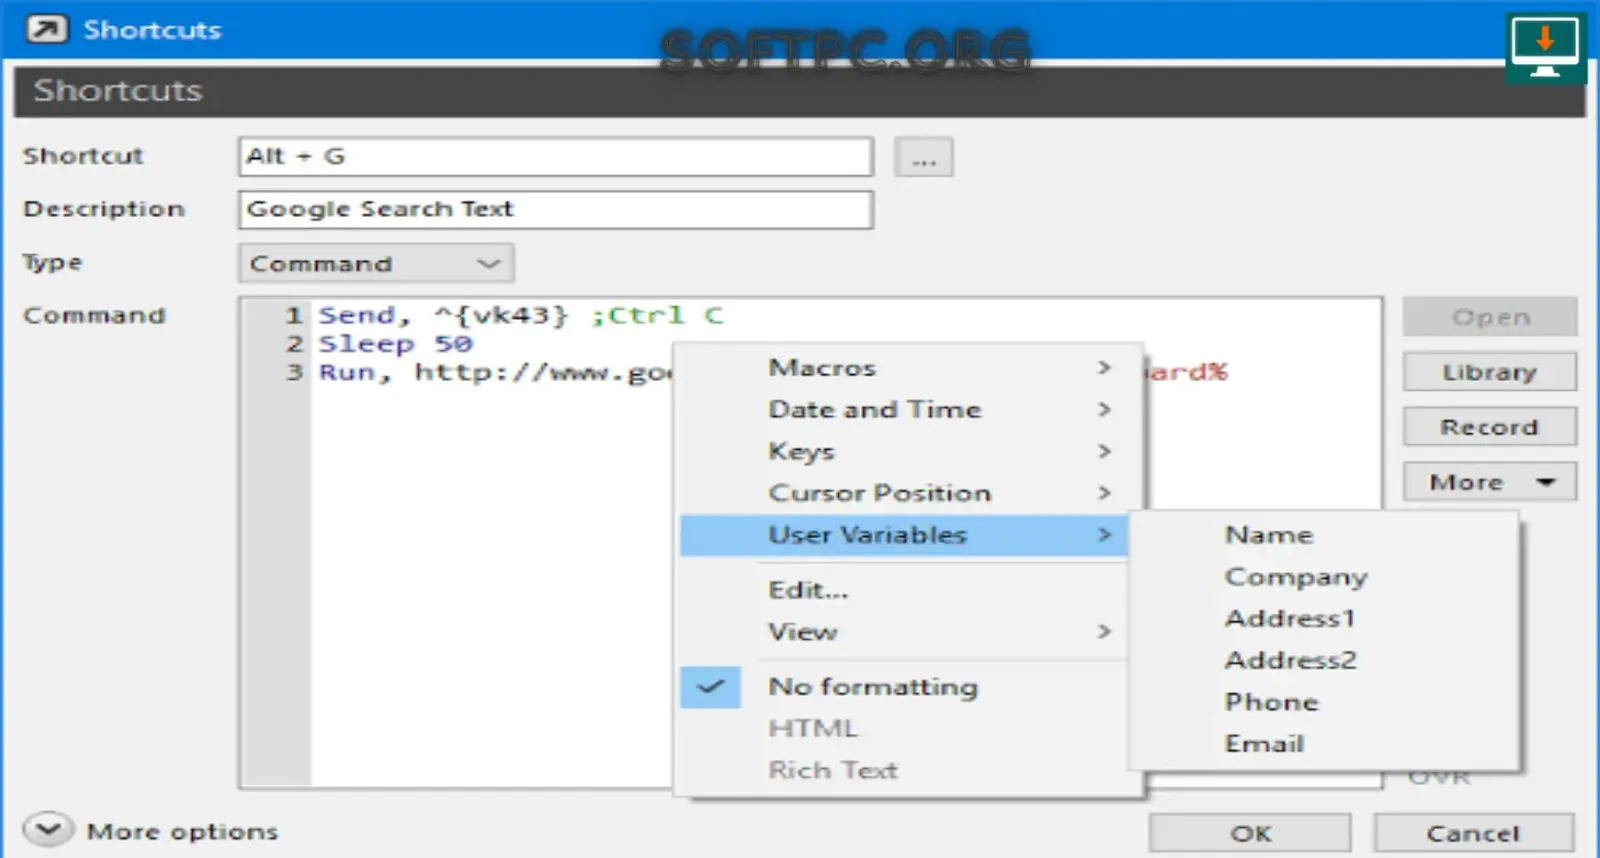Click the Cancel button
The image size is (1600, 858).
point(1473,833)
